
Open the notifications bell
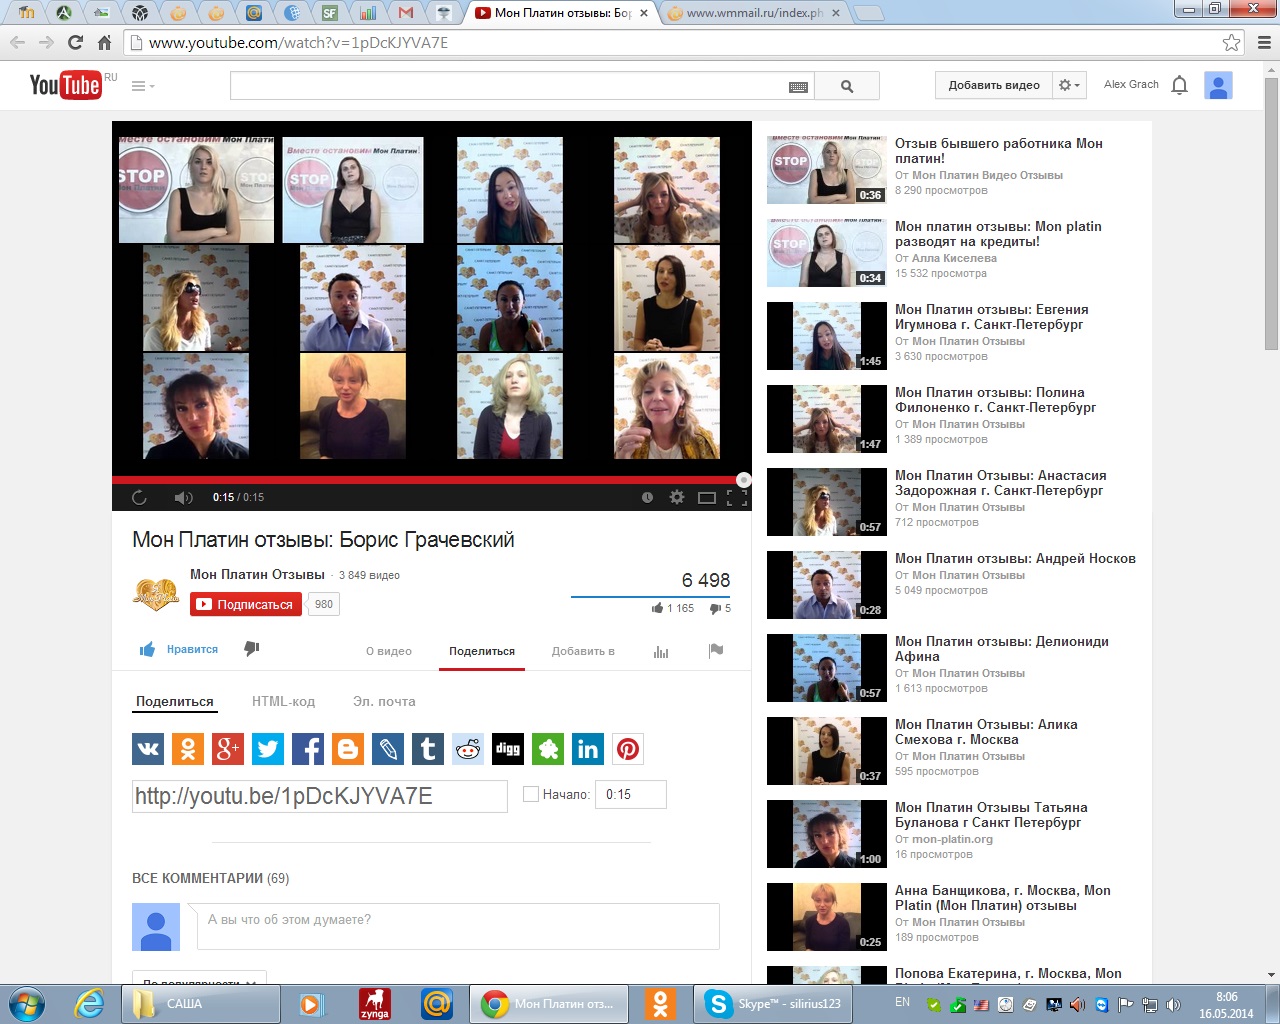coord(1180,85)
